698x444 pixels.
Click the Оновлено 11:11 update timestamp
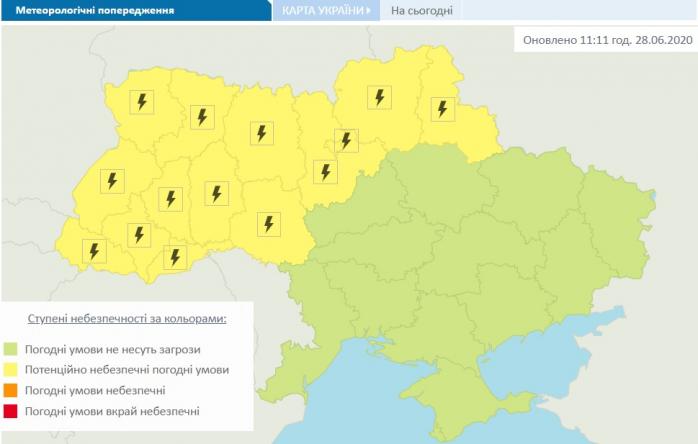click(x=607, y=40)
